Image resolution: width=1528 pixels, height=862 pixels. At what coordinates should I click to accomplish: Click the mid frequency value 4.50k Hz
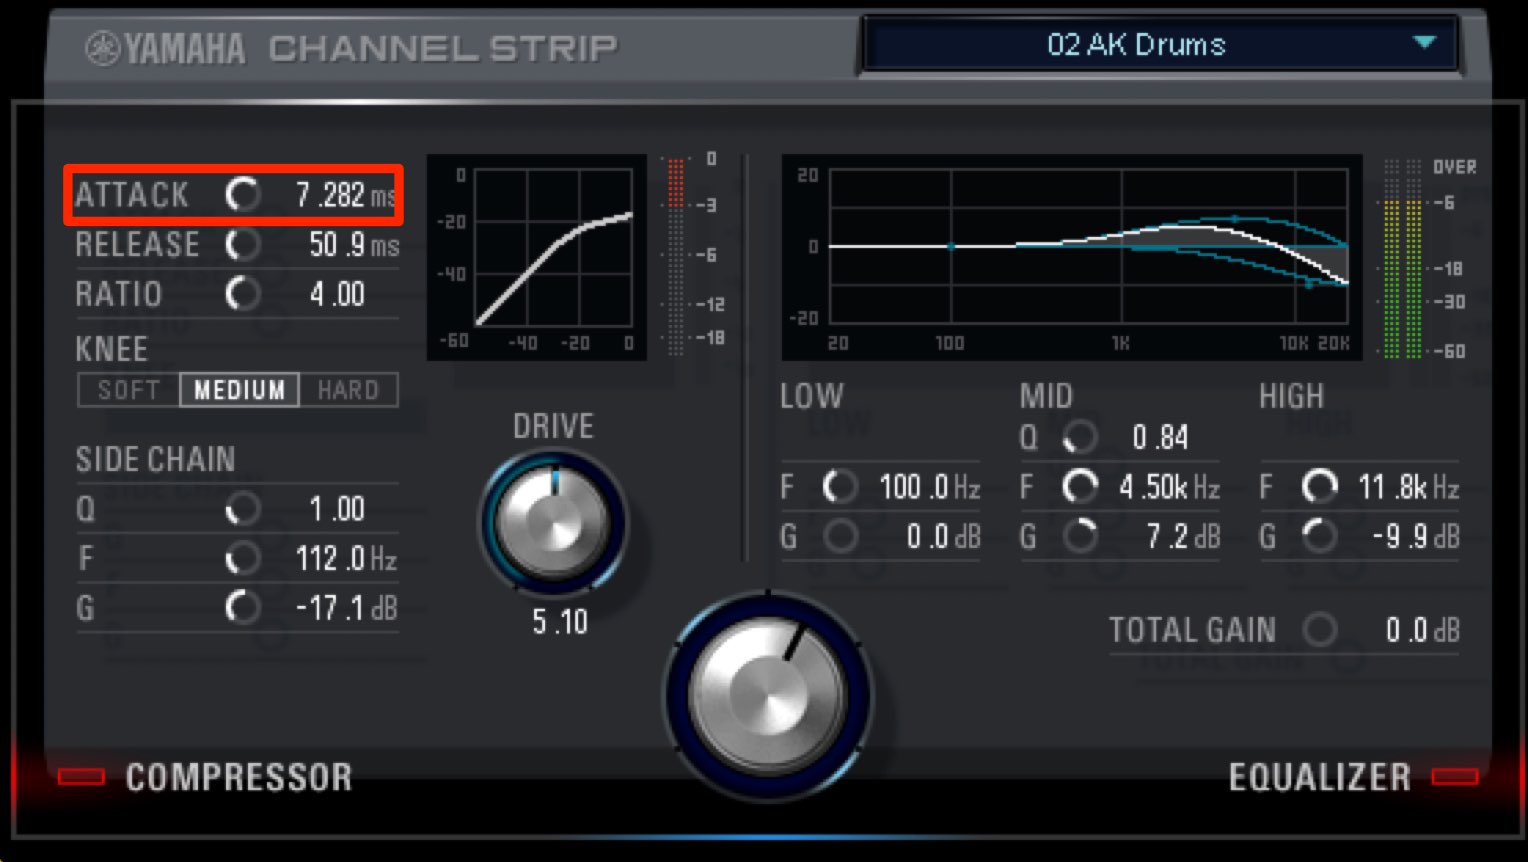(1169, 487)
